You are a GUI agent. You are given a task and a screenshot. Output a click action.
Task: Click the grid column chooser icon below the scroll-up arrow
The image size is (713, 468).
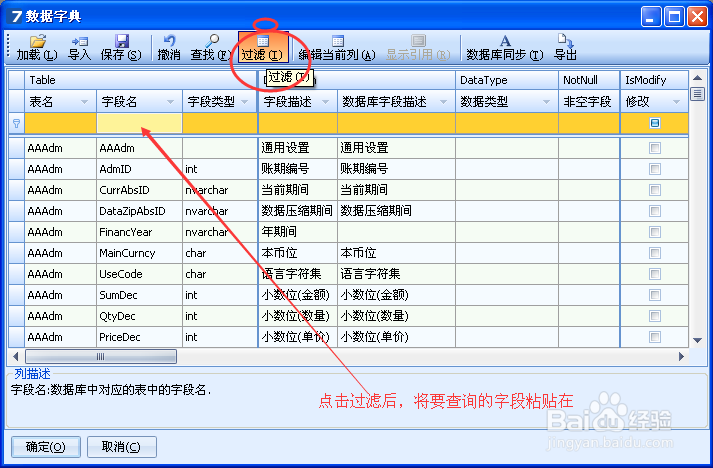pos(698,94)
